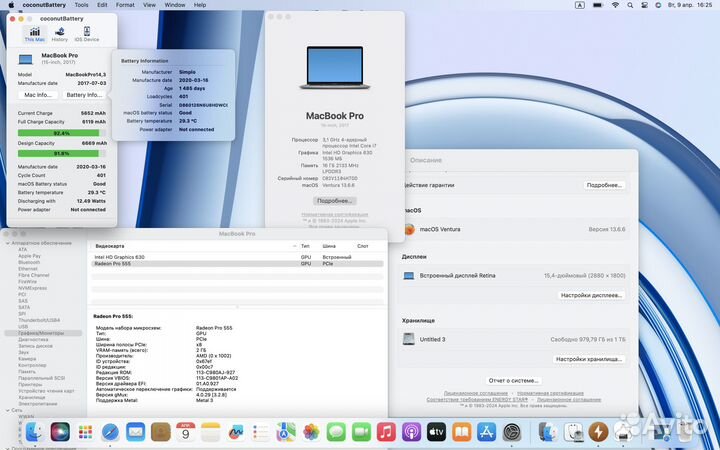Open ENERGY STAR compliance link
Screen dimensions: 720x450
point(477,399)
